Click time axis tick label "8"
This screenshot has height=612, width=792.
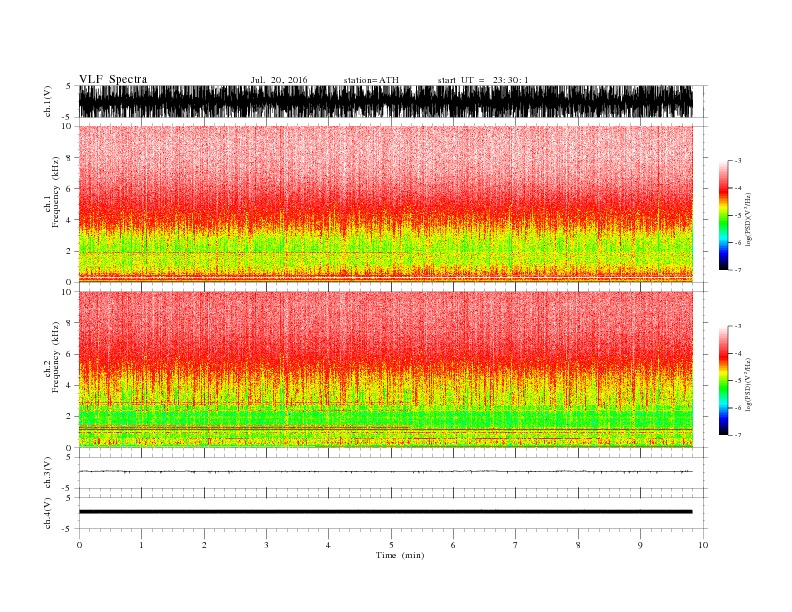click(x=578, y=545)
